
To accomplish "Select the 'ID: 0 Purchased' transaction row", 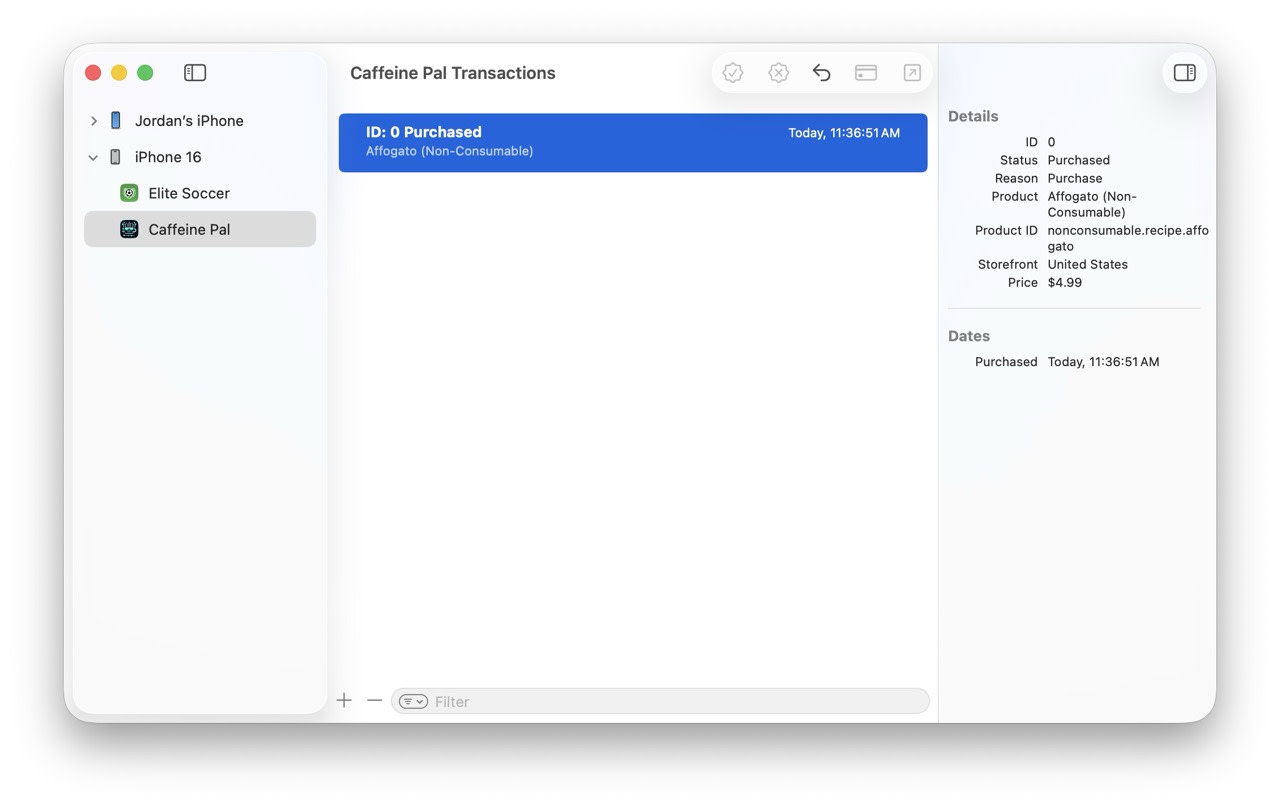I will coord(633,143).
